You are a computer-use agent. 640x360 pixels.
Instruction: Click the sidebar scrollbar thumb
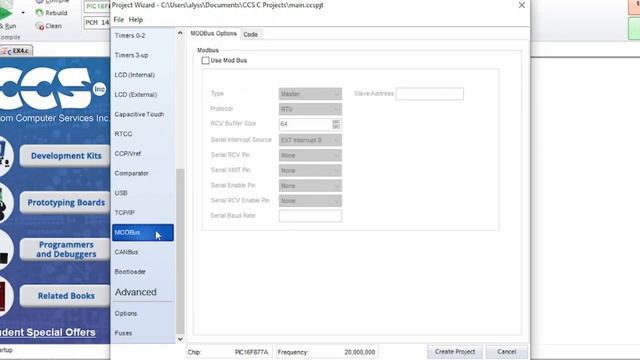(180, 251)
